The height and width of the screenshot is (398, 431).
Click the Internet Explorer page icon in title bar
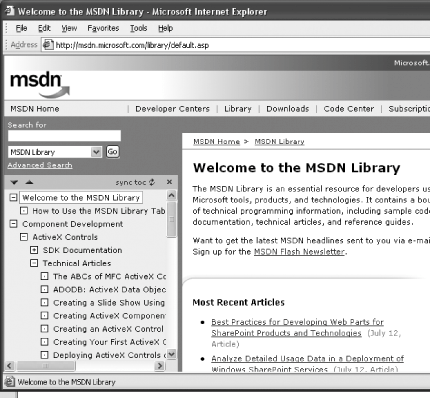click(9, 11)
